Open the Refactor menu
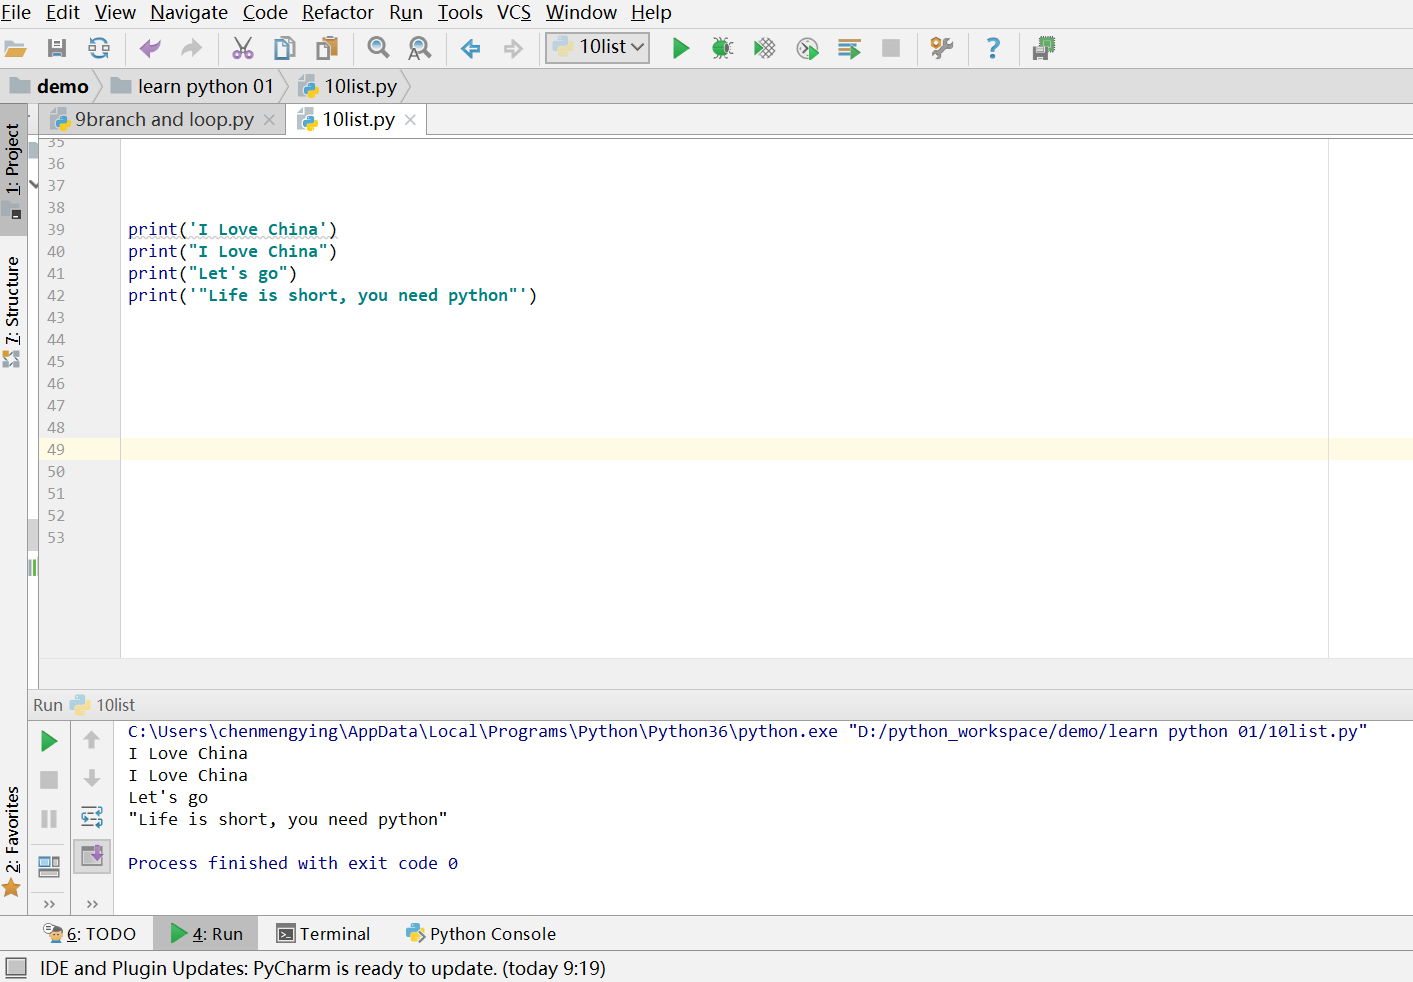Viewport: 1413px width, 982px height. coord(338,13)
